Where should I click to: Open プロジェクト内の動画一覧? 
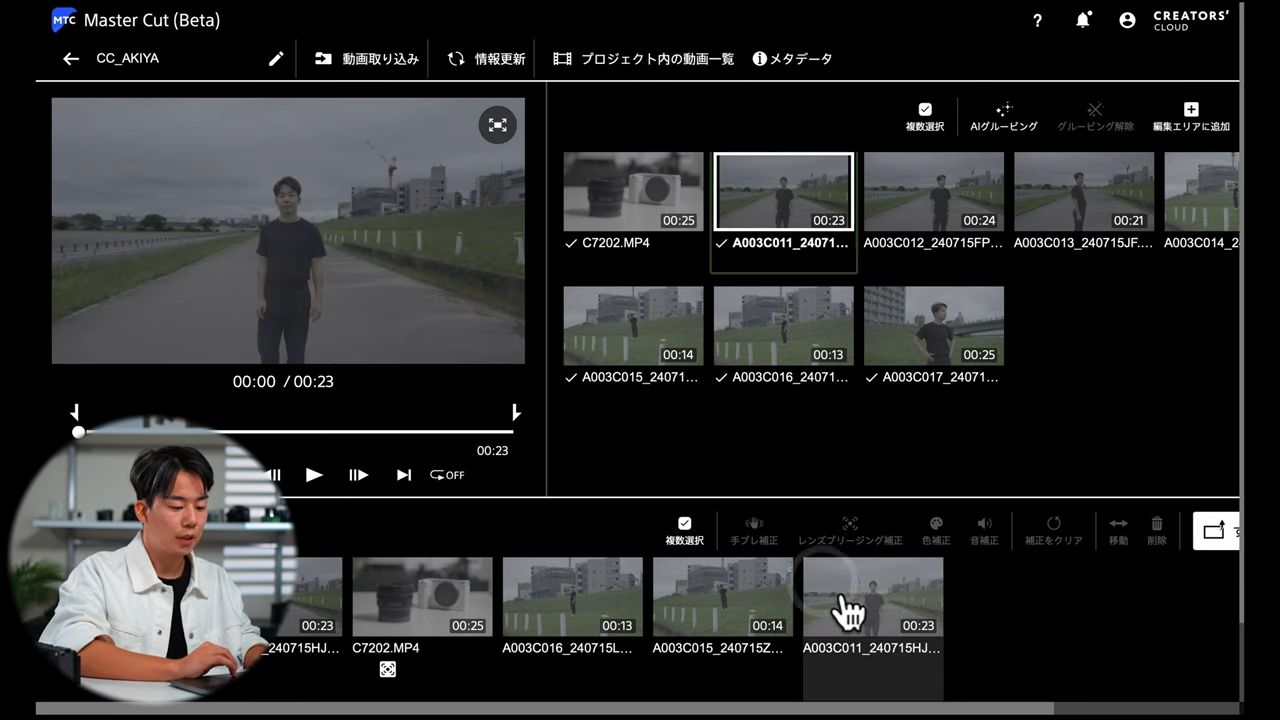click(643, 59)
